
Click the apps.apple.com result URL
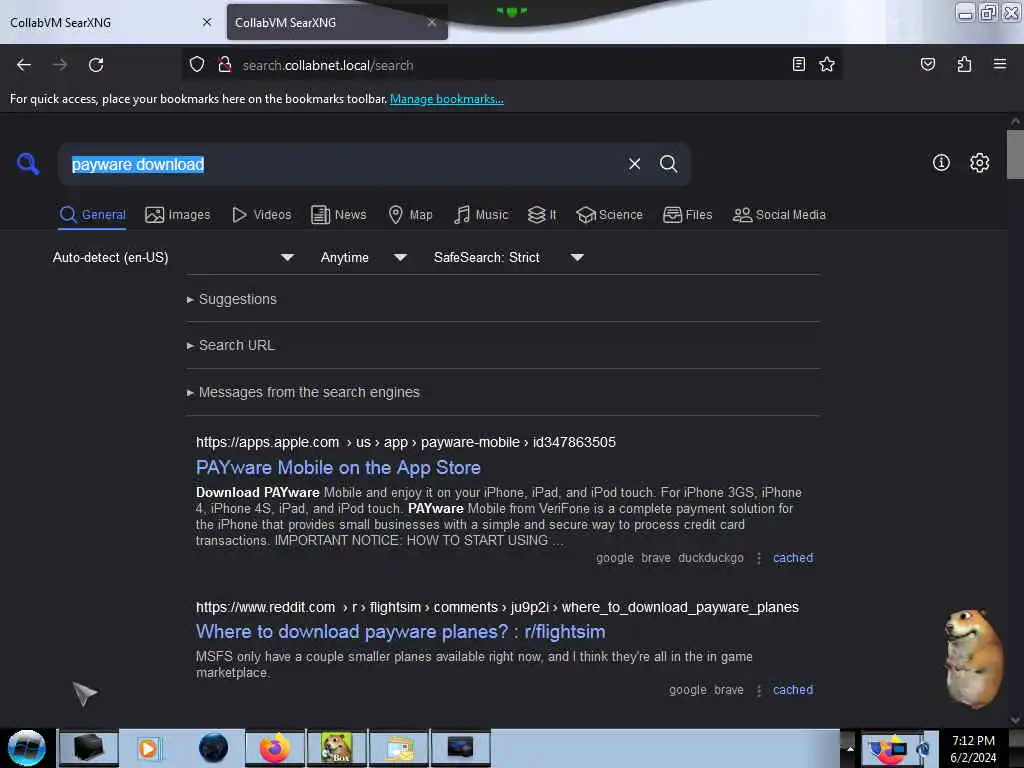406,442
